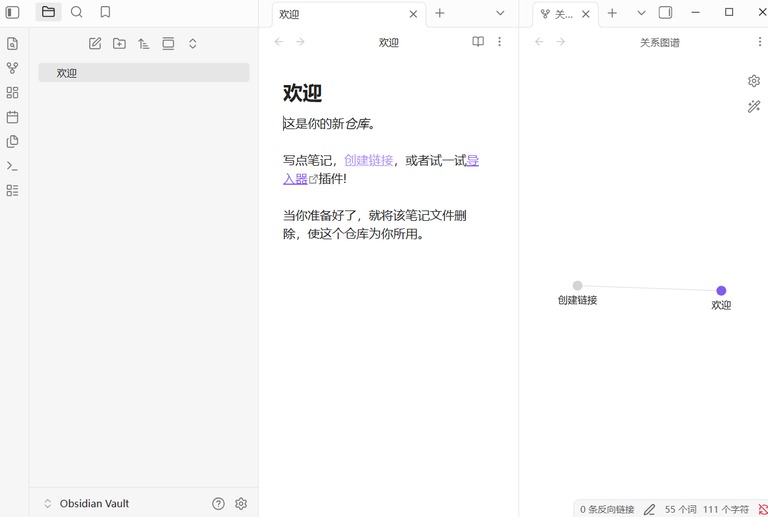This screenshot has height=517, width=768.
Task: Click paragraph starting 当你准备好了
Action: [x=375, y=225]
